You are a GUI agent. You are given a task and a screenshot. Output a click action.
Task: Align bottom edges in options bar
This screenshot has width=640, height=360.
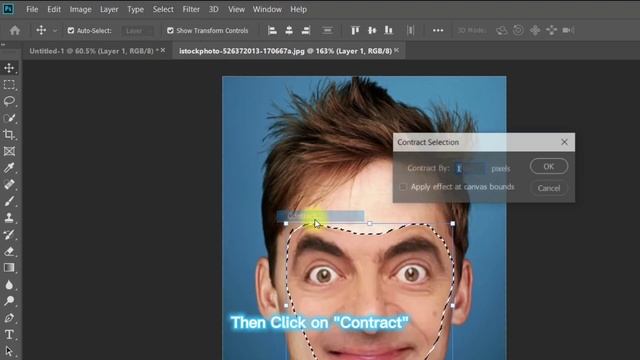389,30
